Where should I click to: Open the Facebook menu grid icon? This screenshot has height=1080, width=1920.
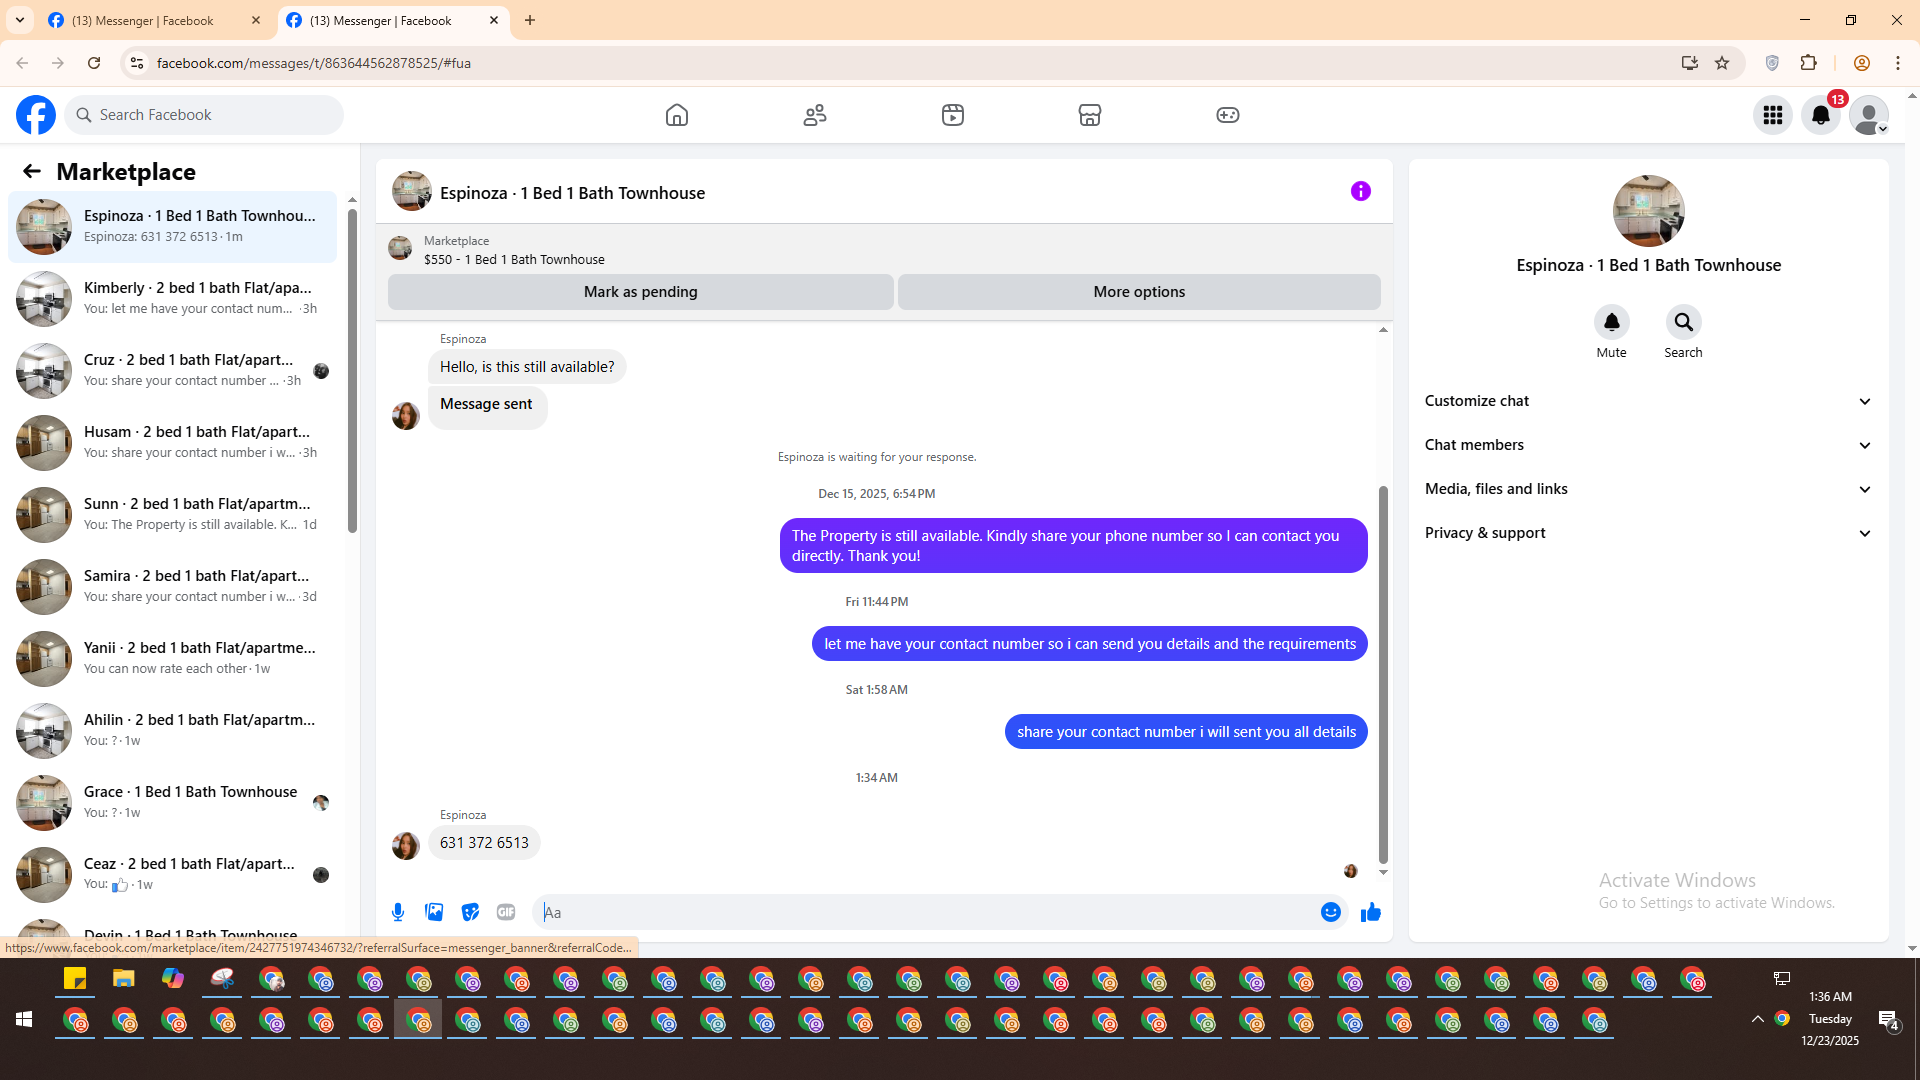pos(1773,115)
